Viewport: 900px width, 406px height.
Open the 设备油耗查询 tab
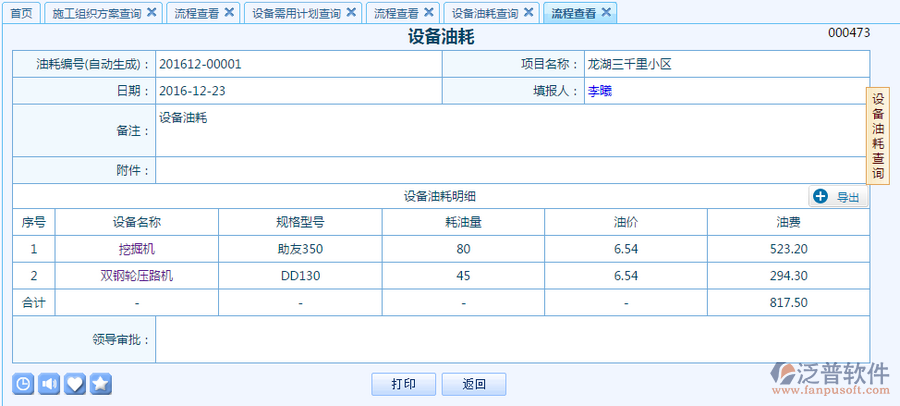click(485, 13)
